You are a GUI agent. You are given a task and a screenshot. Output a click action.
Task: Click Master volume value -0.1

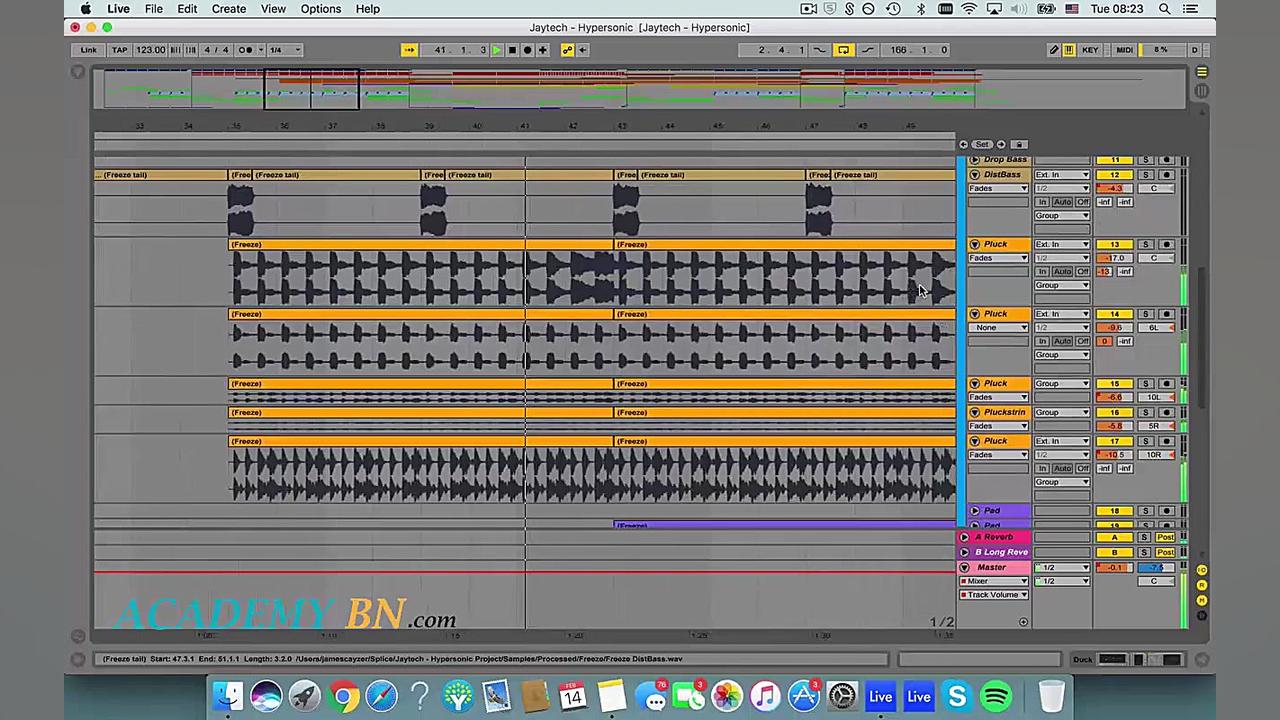pyautogui.click(x=1114, y=568)
